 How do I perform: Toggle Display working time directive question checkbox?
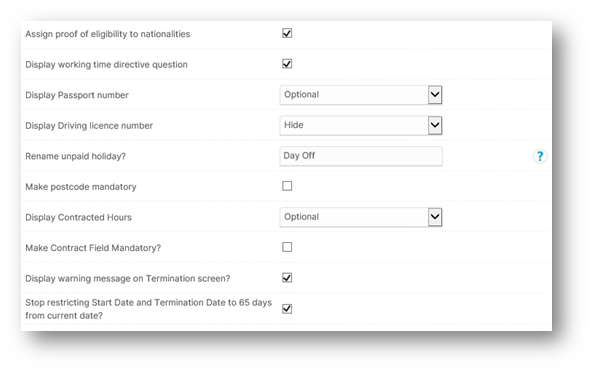tap(287, 64)
